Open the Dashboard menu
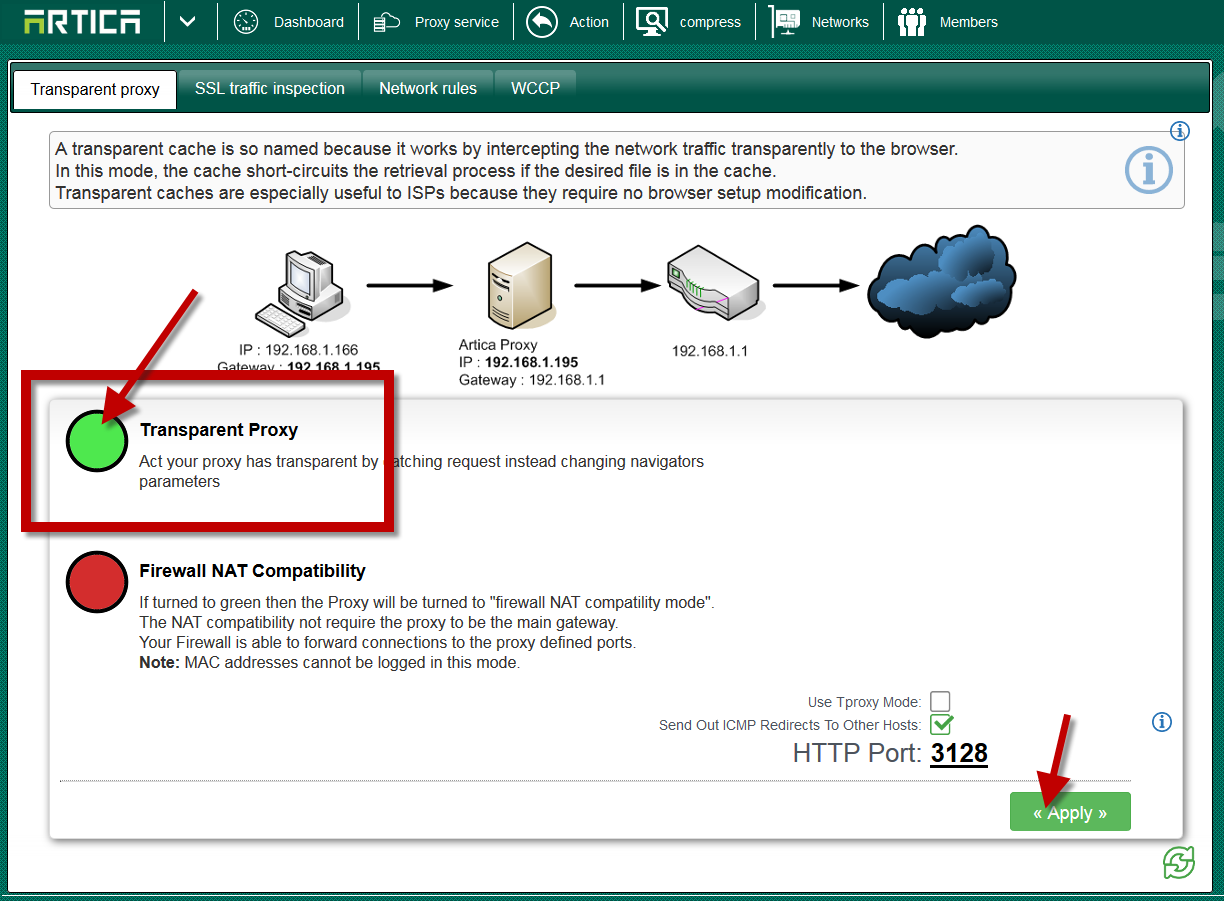The width and height of the screenshot is (1224, 901). (309, 22)
